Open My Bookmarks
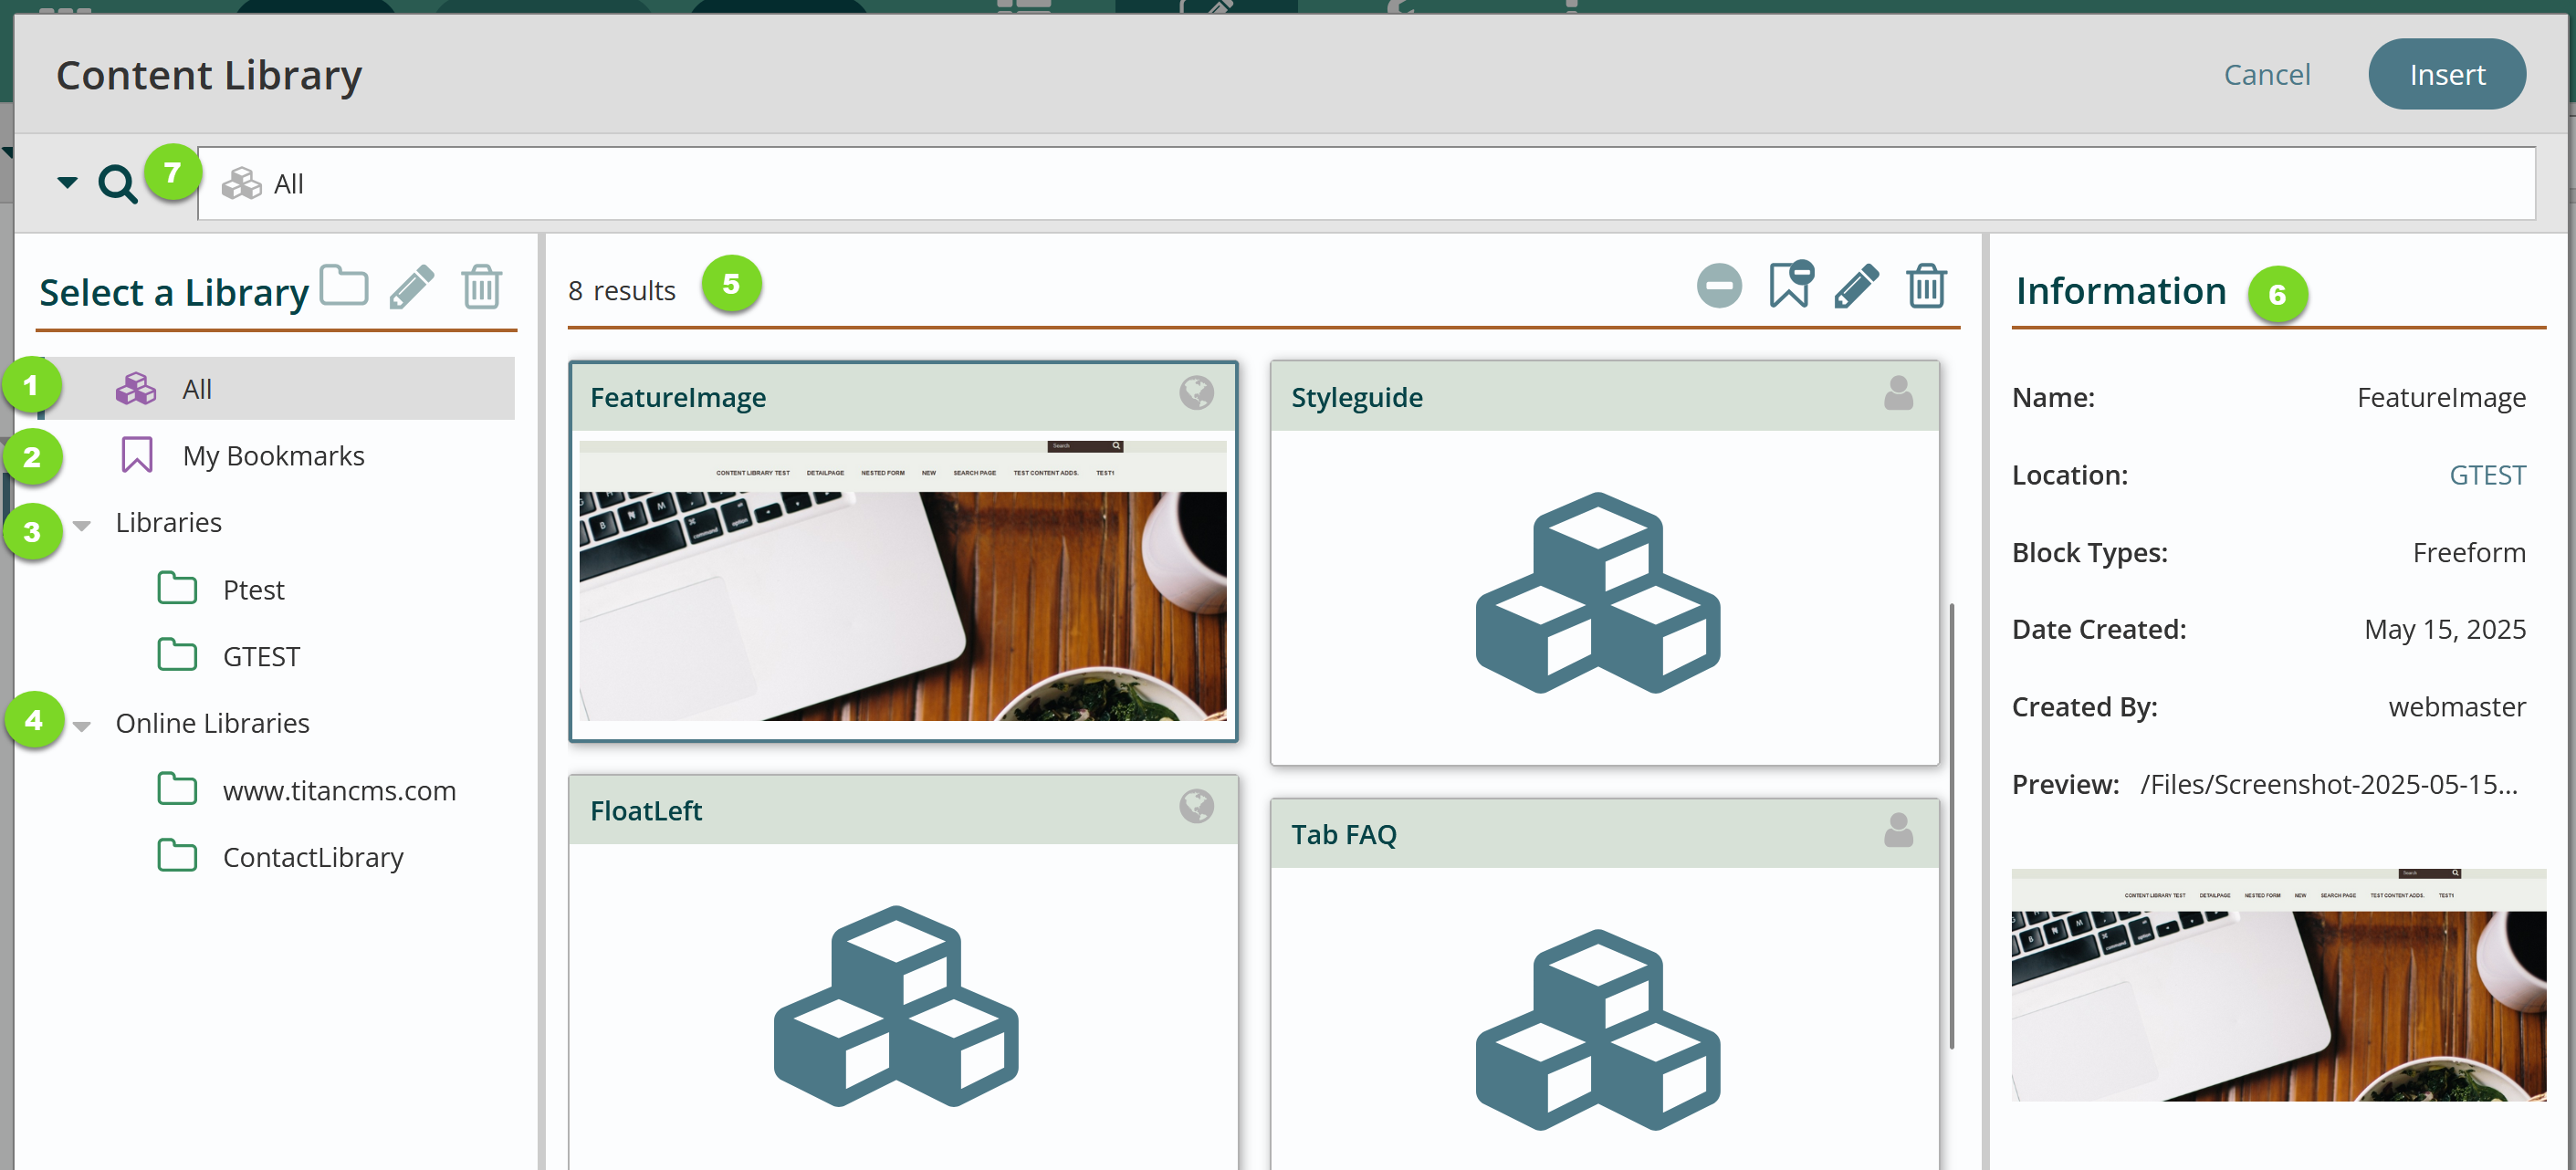The image size is (2576, 1170). point(273,456)
